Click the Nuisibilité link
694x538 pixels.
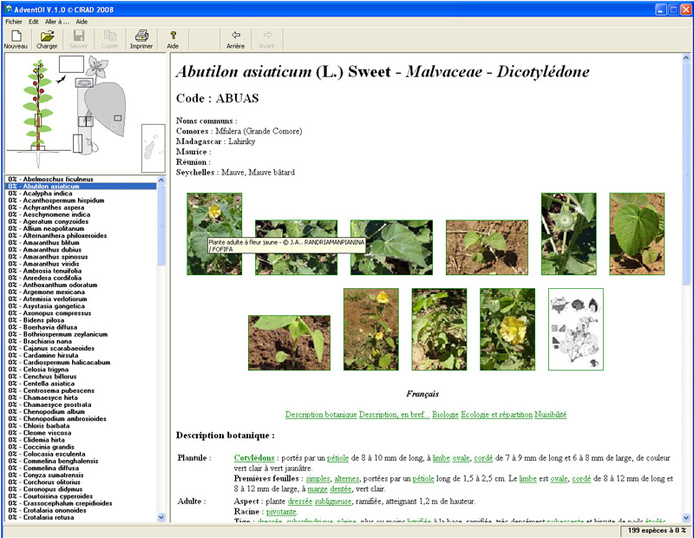click(x=552, y=414)
